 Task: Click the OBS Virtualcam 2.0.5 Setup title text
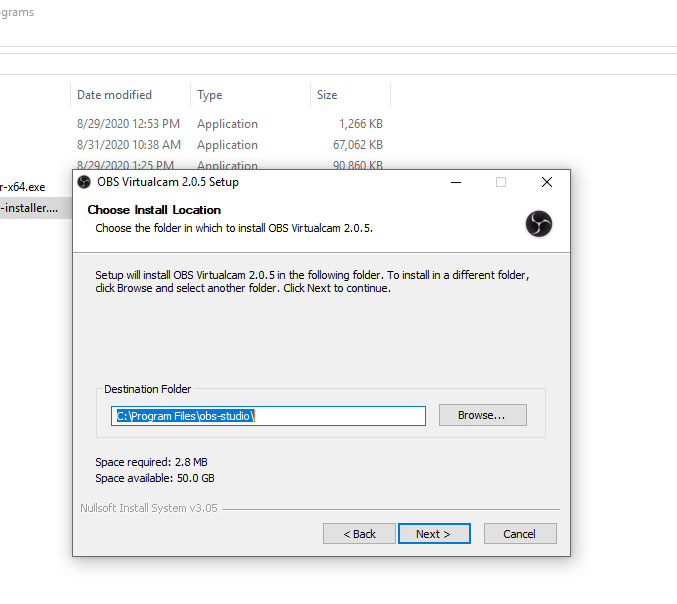pos(168,182)
